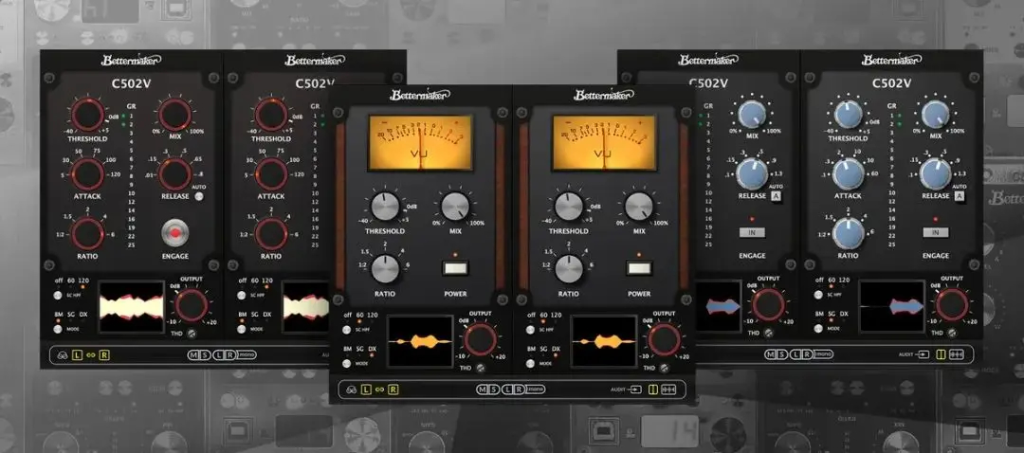This screenshot has height=453, width=1024.
Task: Select triple-module view icon in blue-knob plugin bar
Action: coord(956,354)
